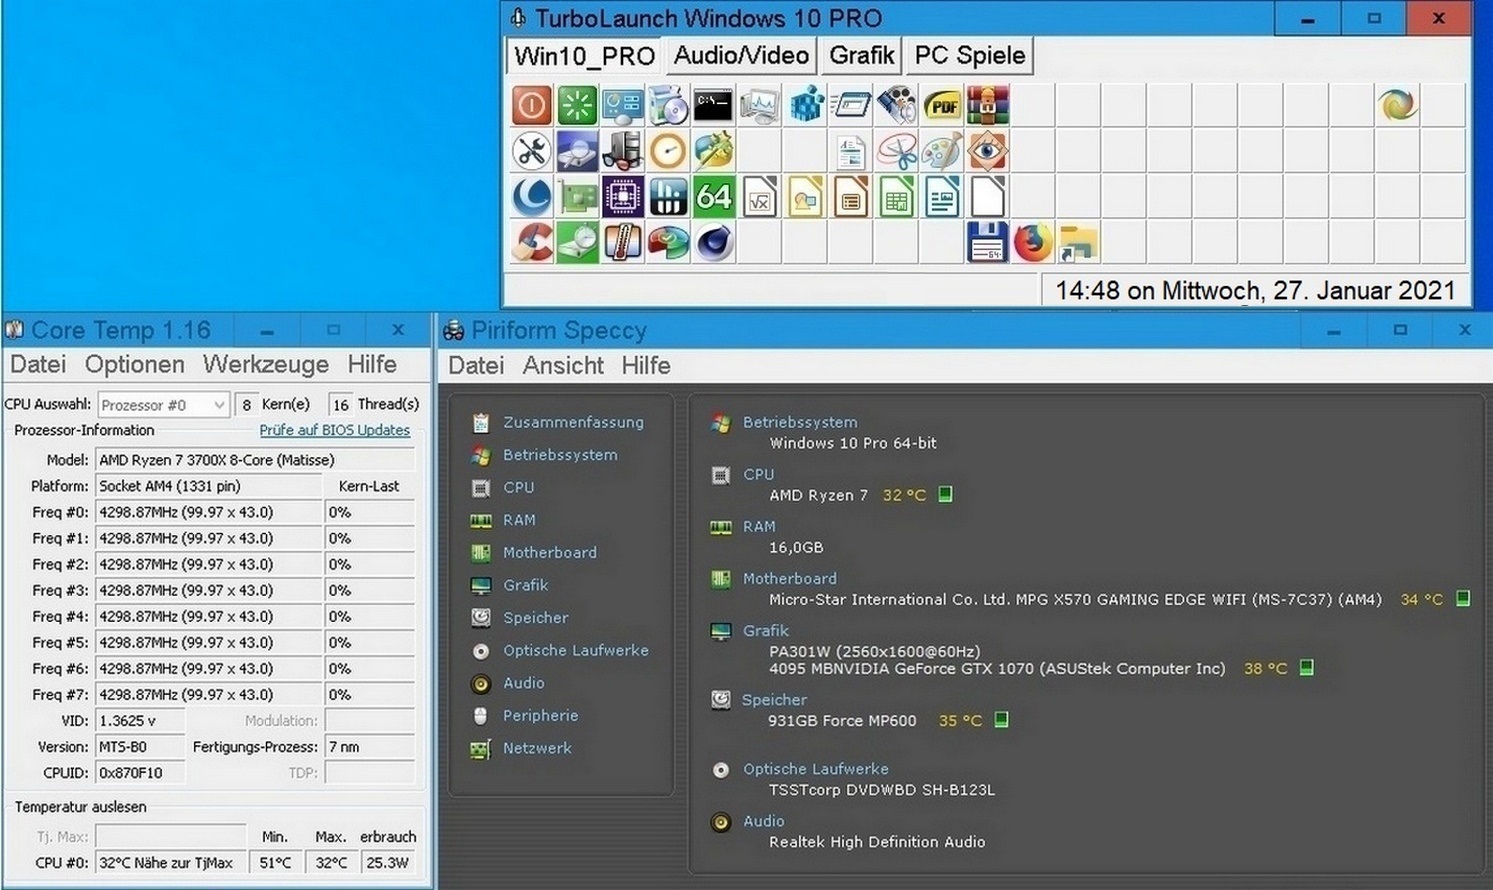Open the blue cubes registry editor icon
This screenshot has height=890, width=1493.
(x=805, y=105)
